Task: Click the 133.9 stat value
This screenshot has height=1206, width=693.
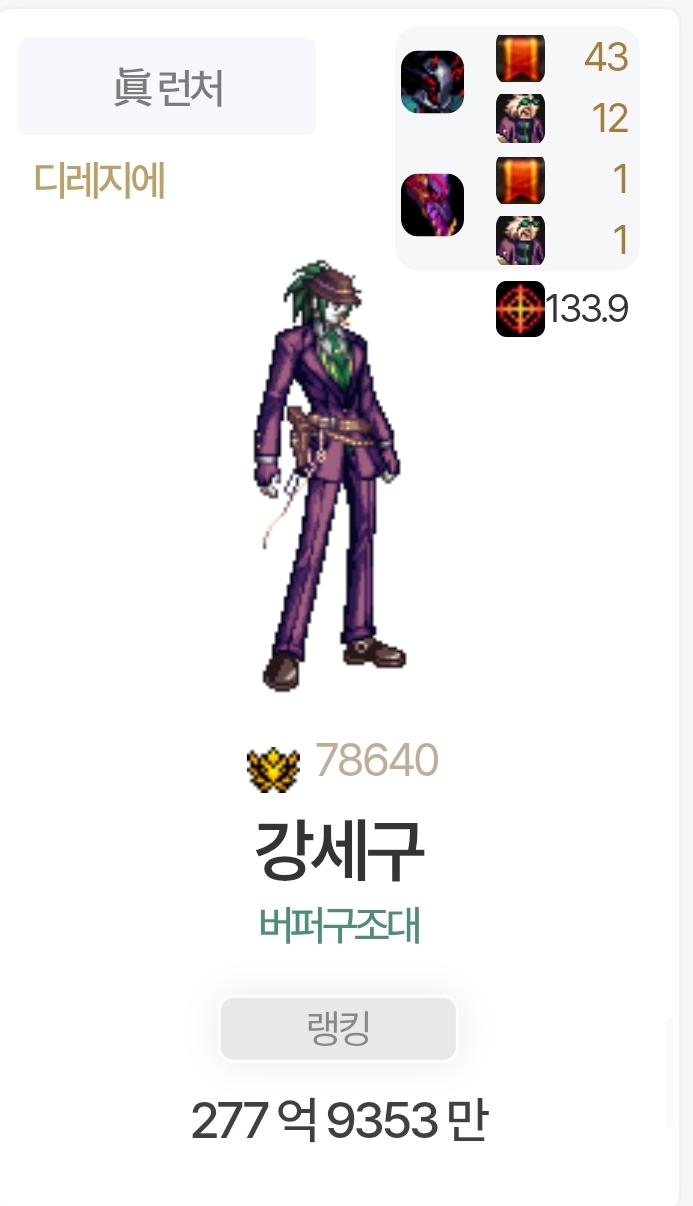Action: tap(587, 310)
